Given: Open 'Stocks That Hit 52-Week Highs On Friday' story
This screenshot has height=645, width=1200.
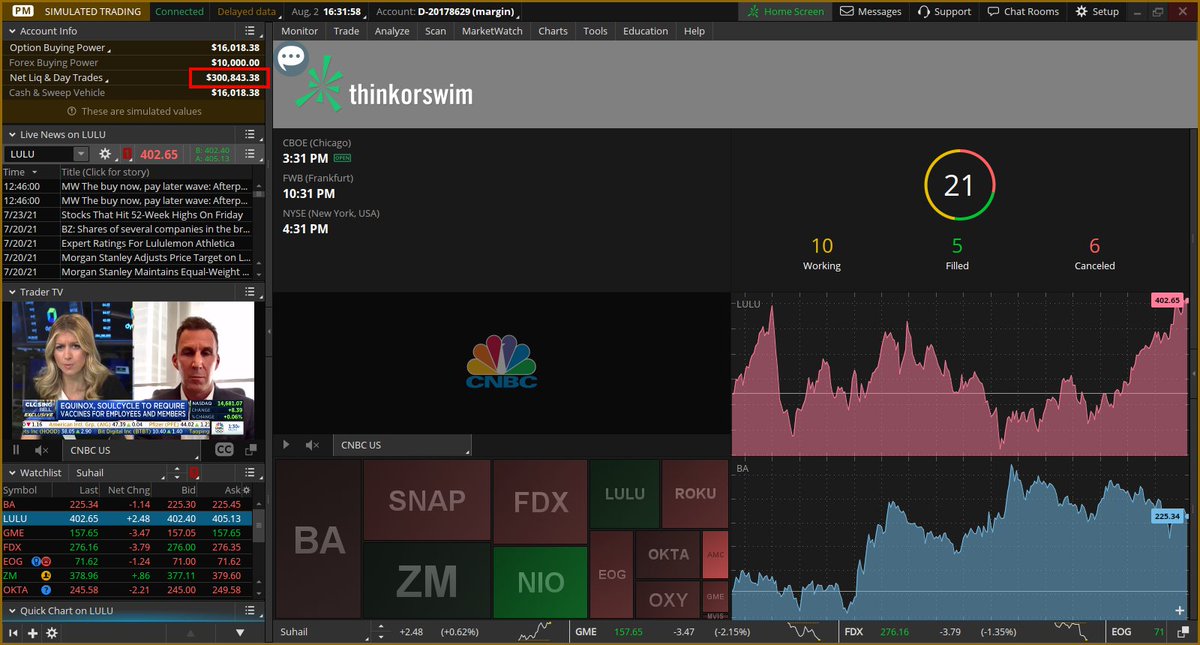Looking at the screenshot, I should point(152,215).
